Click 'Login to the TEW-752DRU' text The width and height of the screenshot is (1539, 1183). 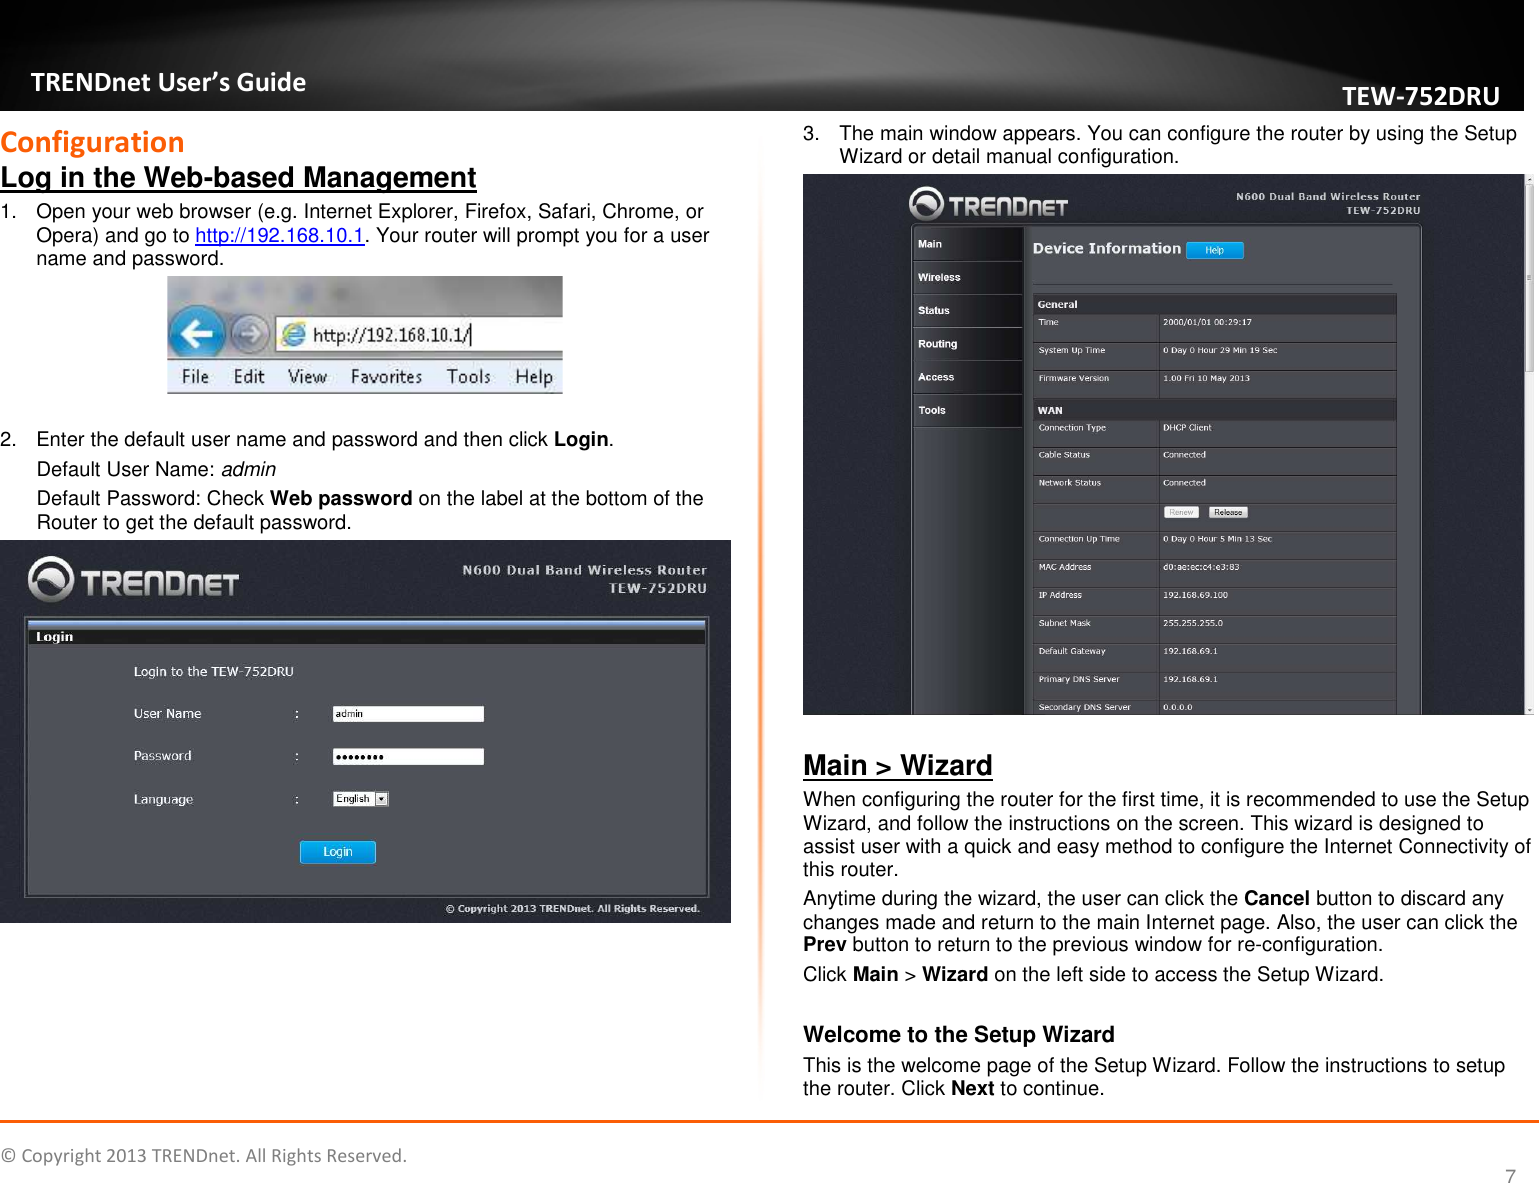pos(214,672)
